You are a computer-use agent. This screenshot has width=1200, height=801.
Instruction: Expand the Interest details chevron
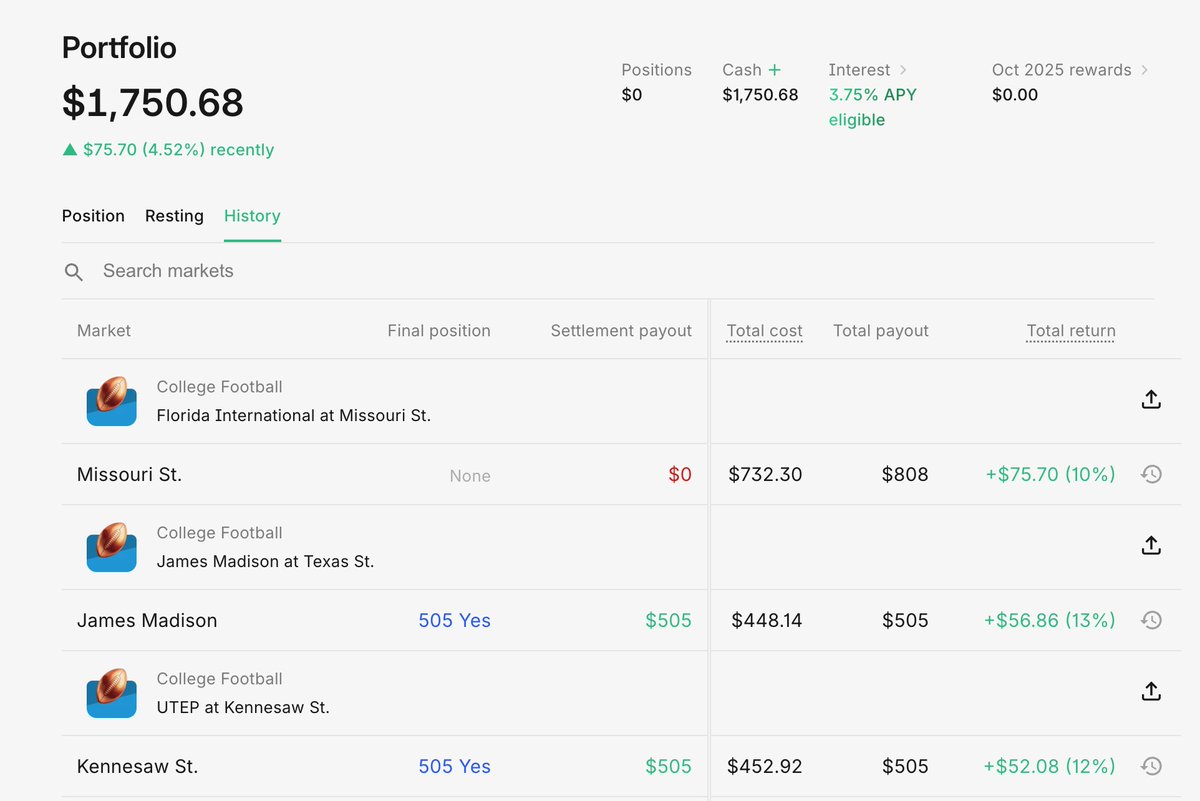click(x=903, y=70)
